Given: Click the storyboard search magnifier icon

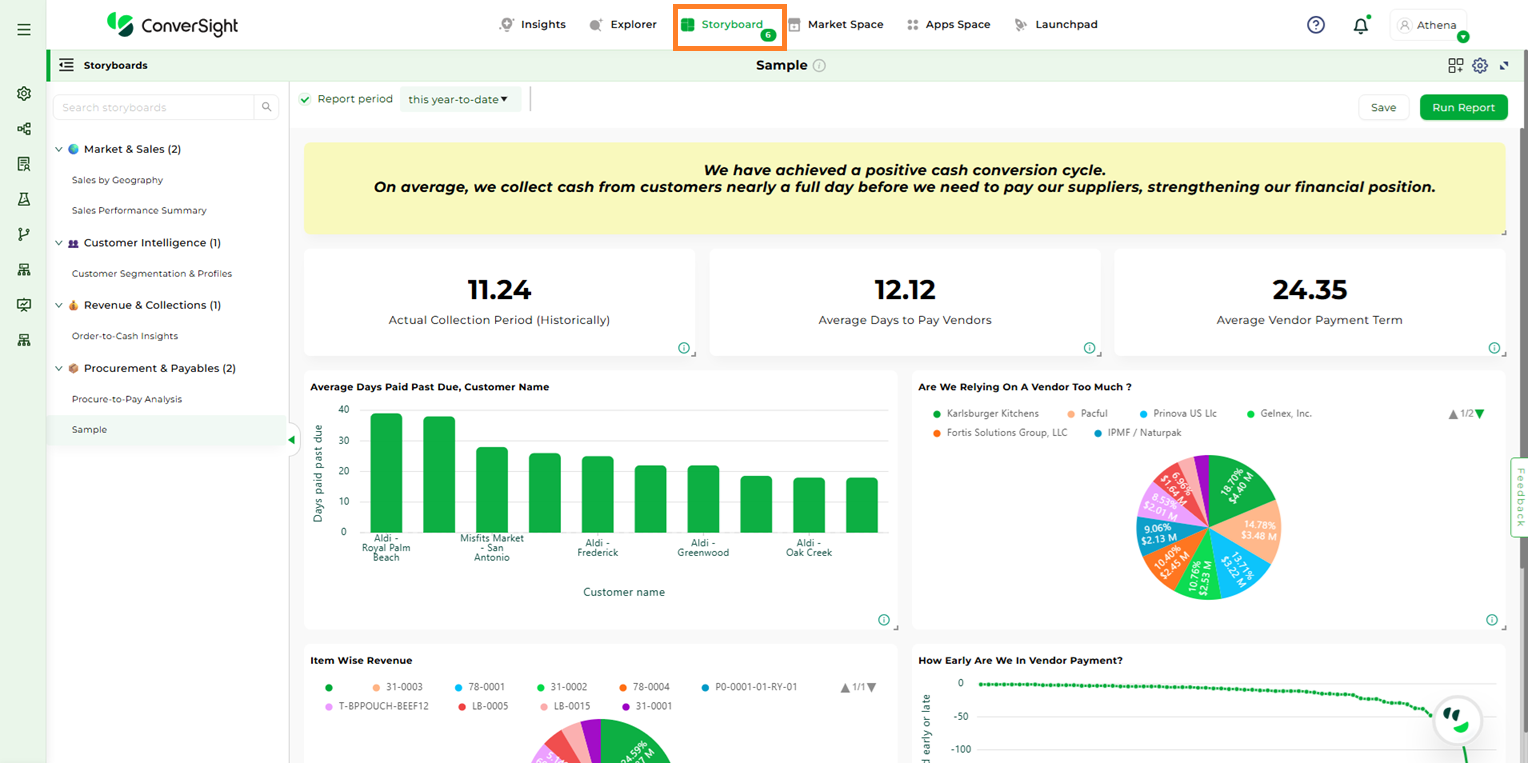Looking at the screenshot, I should (x=267, y=107).
